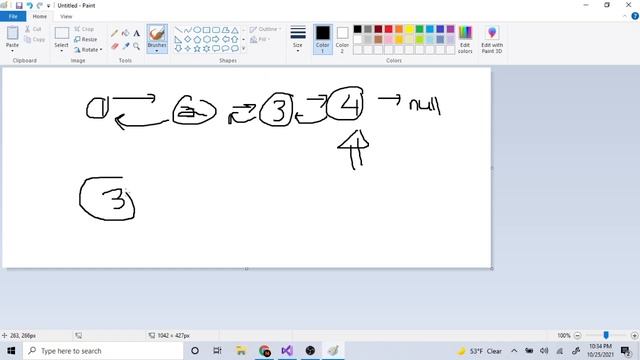Activate Color 1 foreground selector
Image resolution: width=640 pixels, height=360 pixels.
(x=322, y=39)
